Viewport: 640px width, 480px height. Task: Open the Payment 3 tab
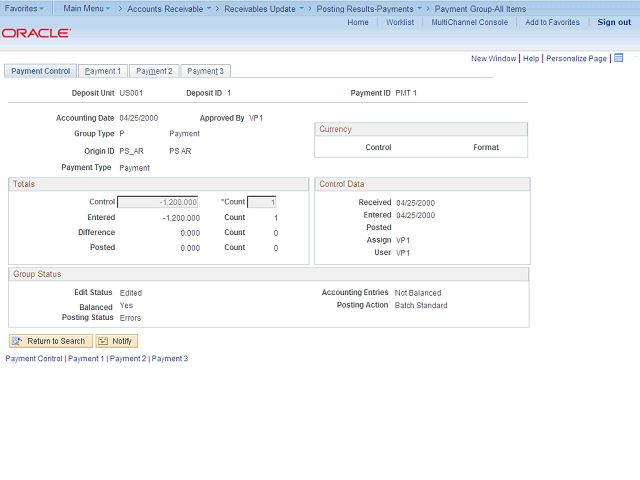(206, 71)
